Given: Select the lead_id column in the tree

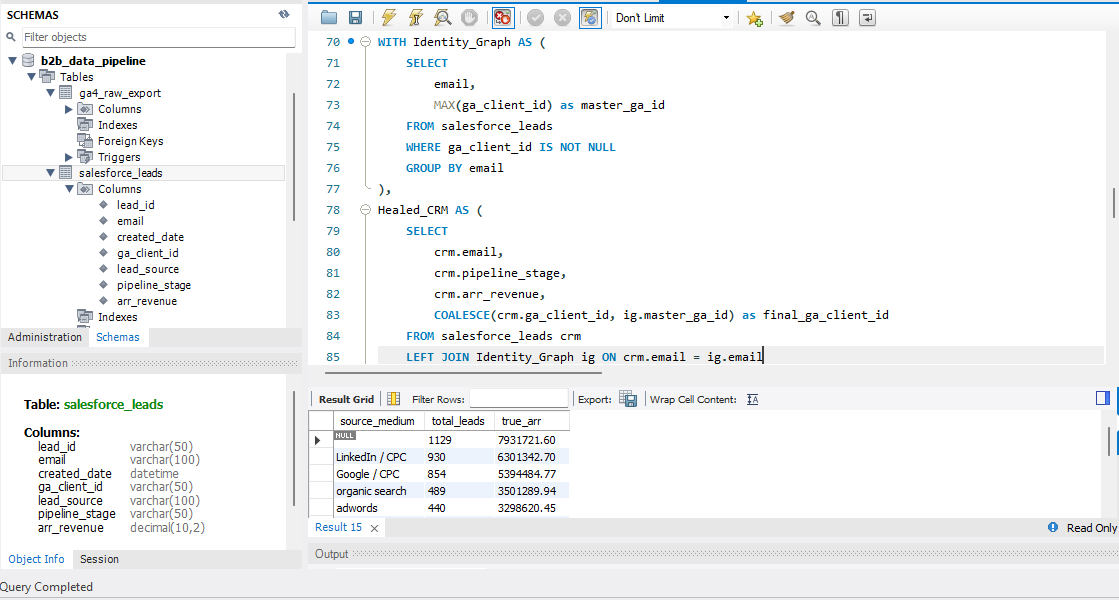Looking at the screenshot, I should 136,205.
